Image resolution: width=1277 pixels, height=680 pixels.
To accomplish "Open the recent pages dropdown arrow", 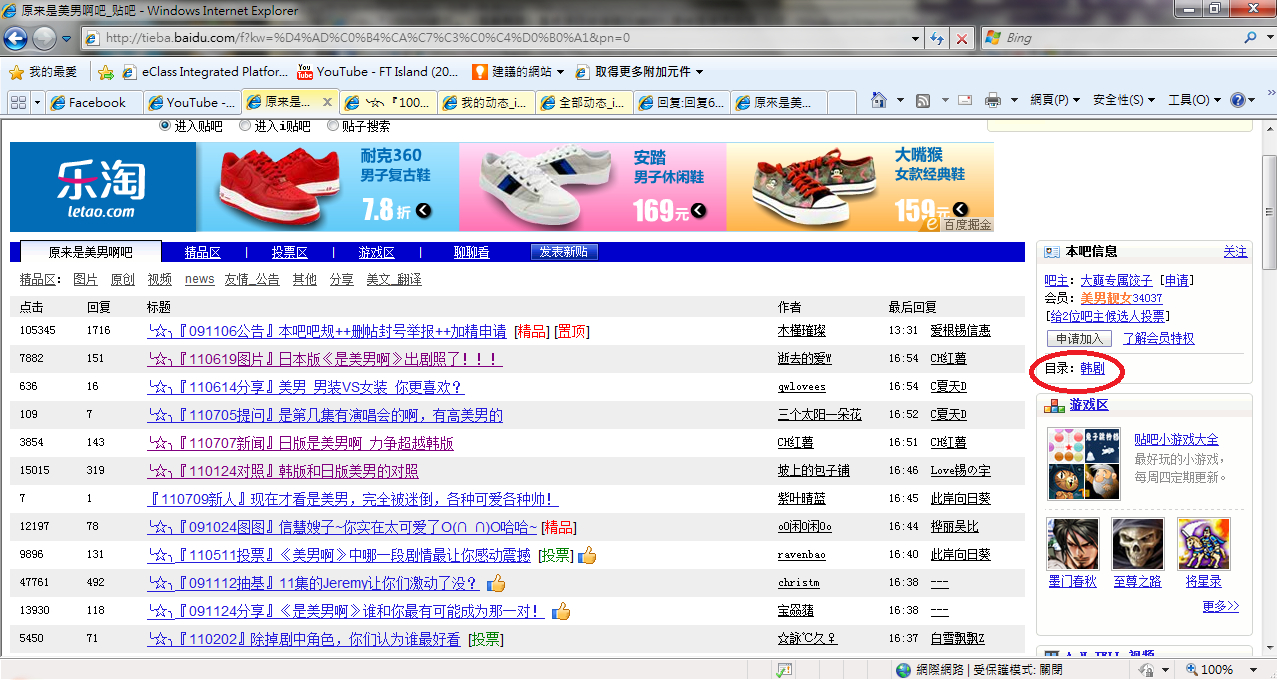I will (x=67, y=39).
